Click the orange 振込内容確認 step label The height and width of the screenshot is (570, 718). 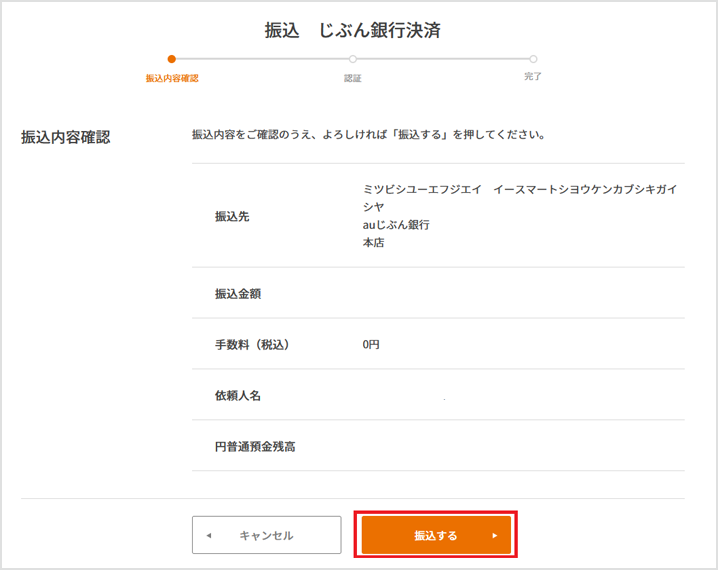click(172, 78)
